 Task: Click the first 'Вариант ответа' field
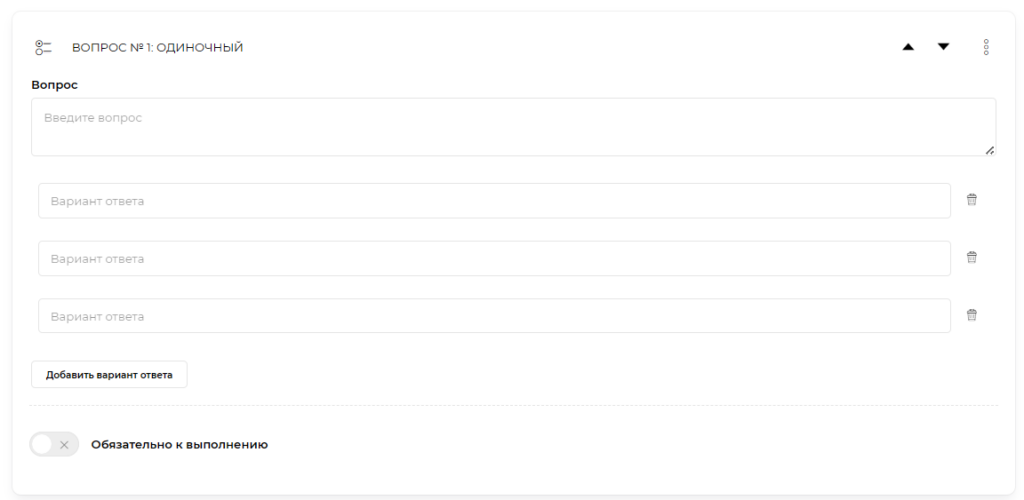click(494, 201)
